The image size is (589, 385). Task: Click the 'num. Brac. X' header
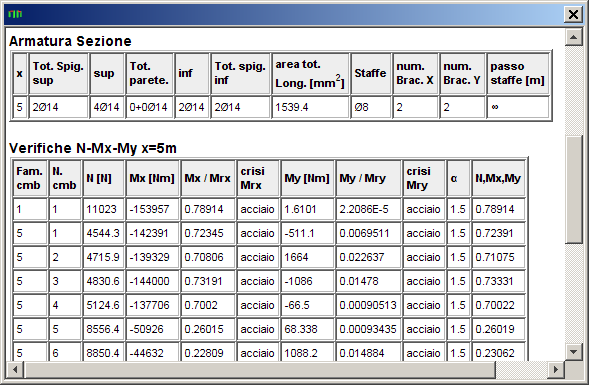pyautogui.click(x=415, y=73)
